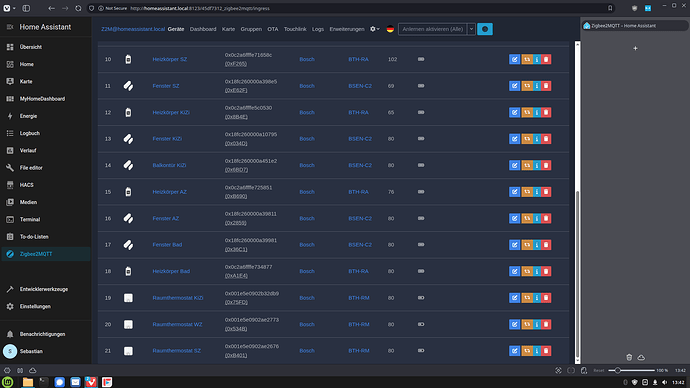Click bookmark icon in address bar
This screenshot has height=388, width=690.
pyautogui.click(x=610, y=8)
